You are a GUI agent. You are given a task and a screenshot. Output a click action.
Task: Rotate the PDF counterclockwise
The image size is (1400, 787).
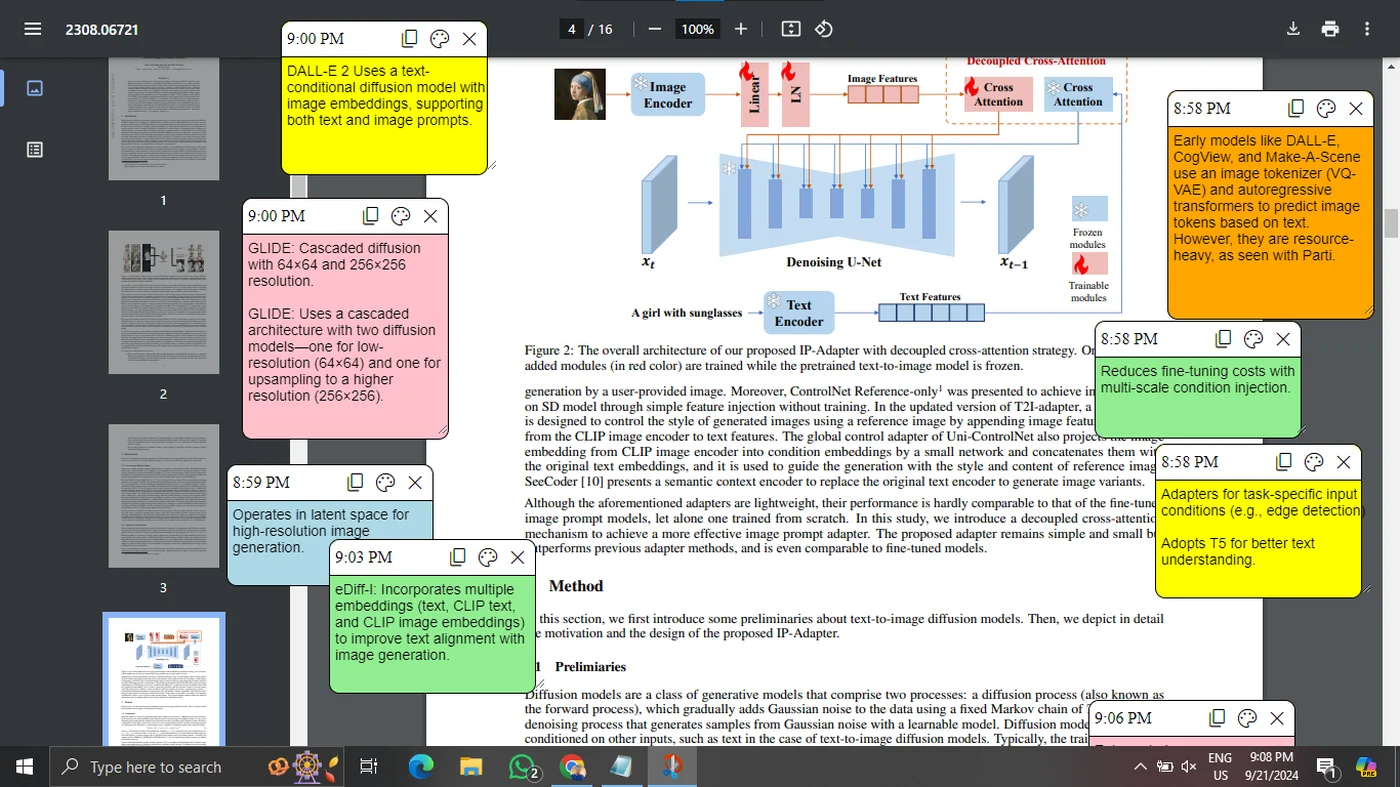pyautogui.click(x=823, y=29)
